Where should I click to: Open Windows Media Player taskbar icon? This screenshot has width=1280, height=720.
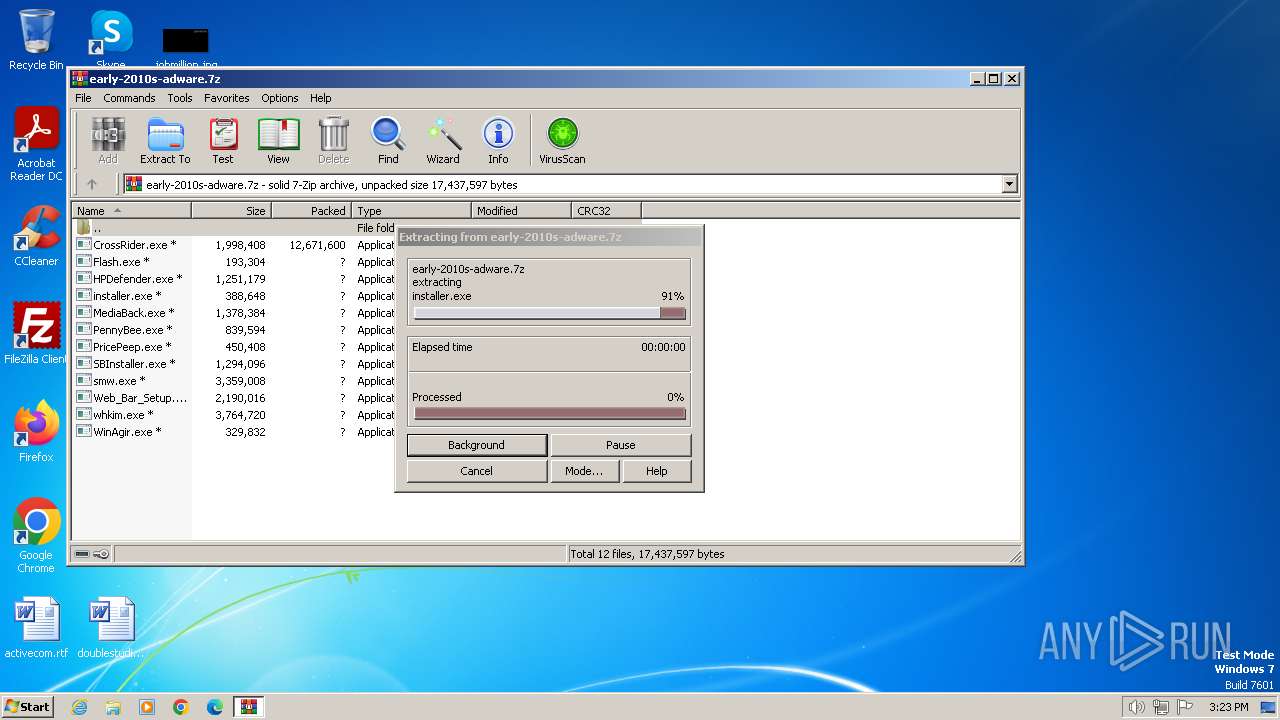[147, 707]
